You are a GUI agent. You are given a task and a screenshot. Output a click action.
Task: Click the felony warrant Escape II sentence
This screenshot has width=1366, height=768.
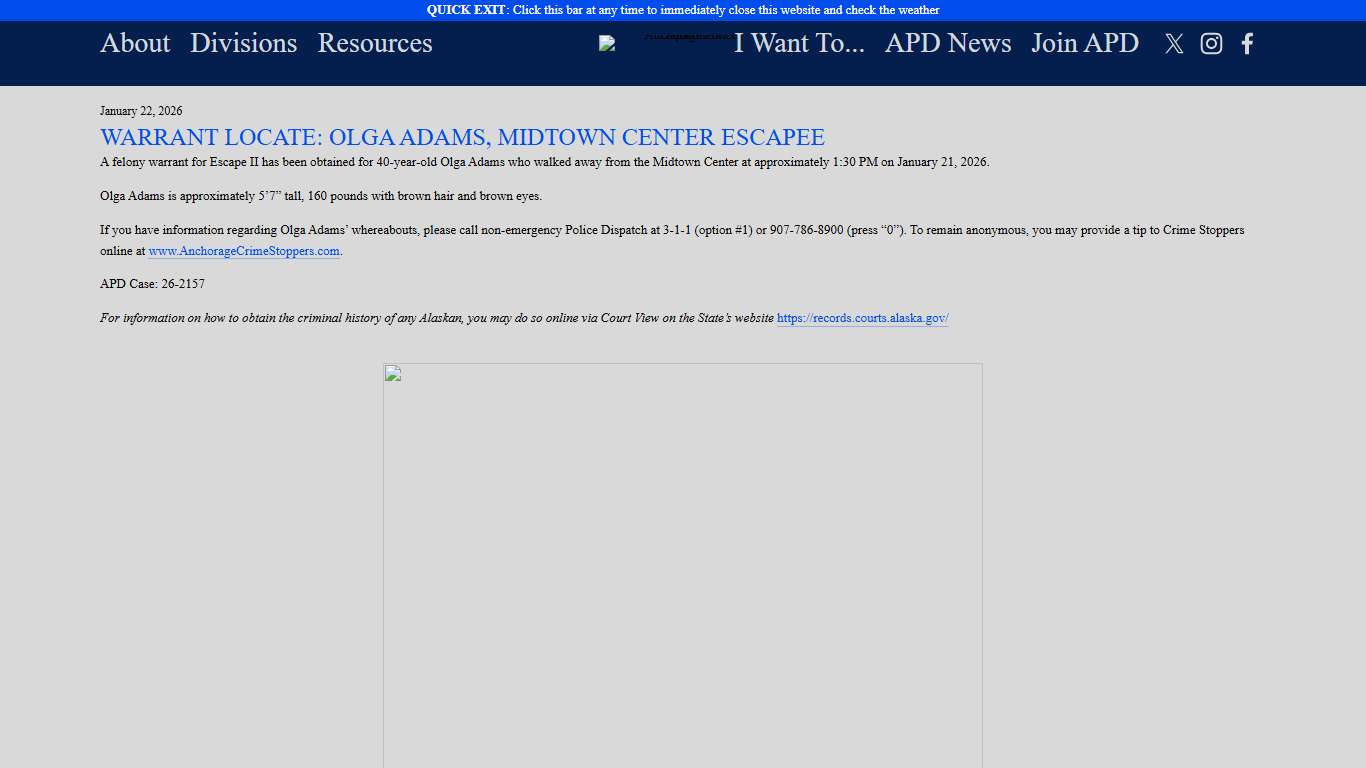544,162
